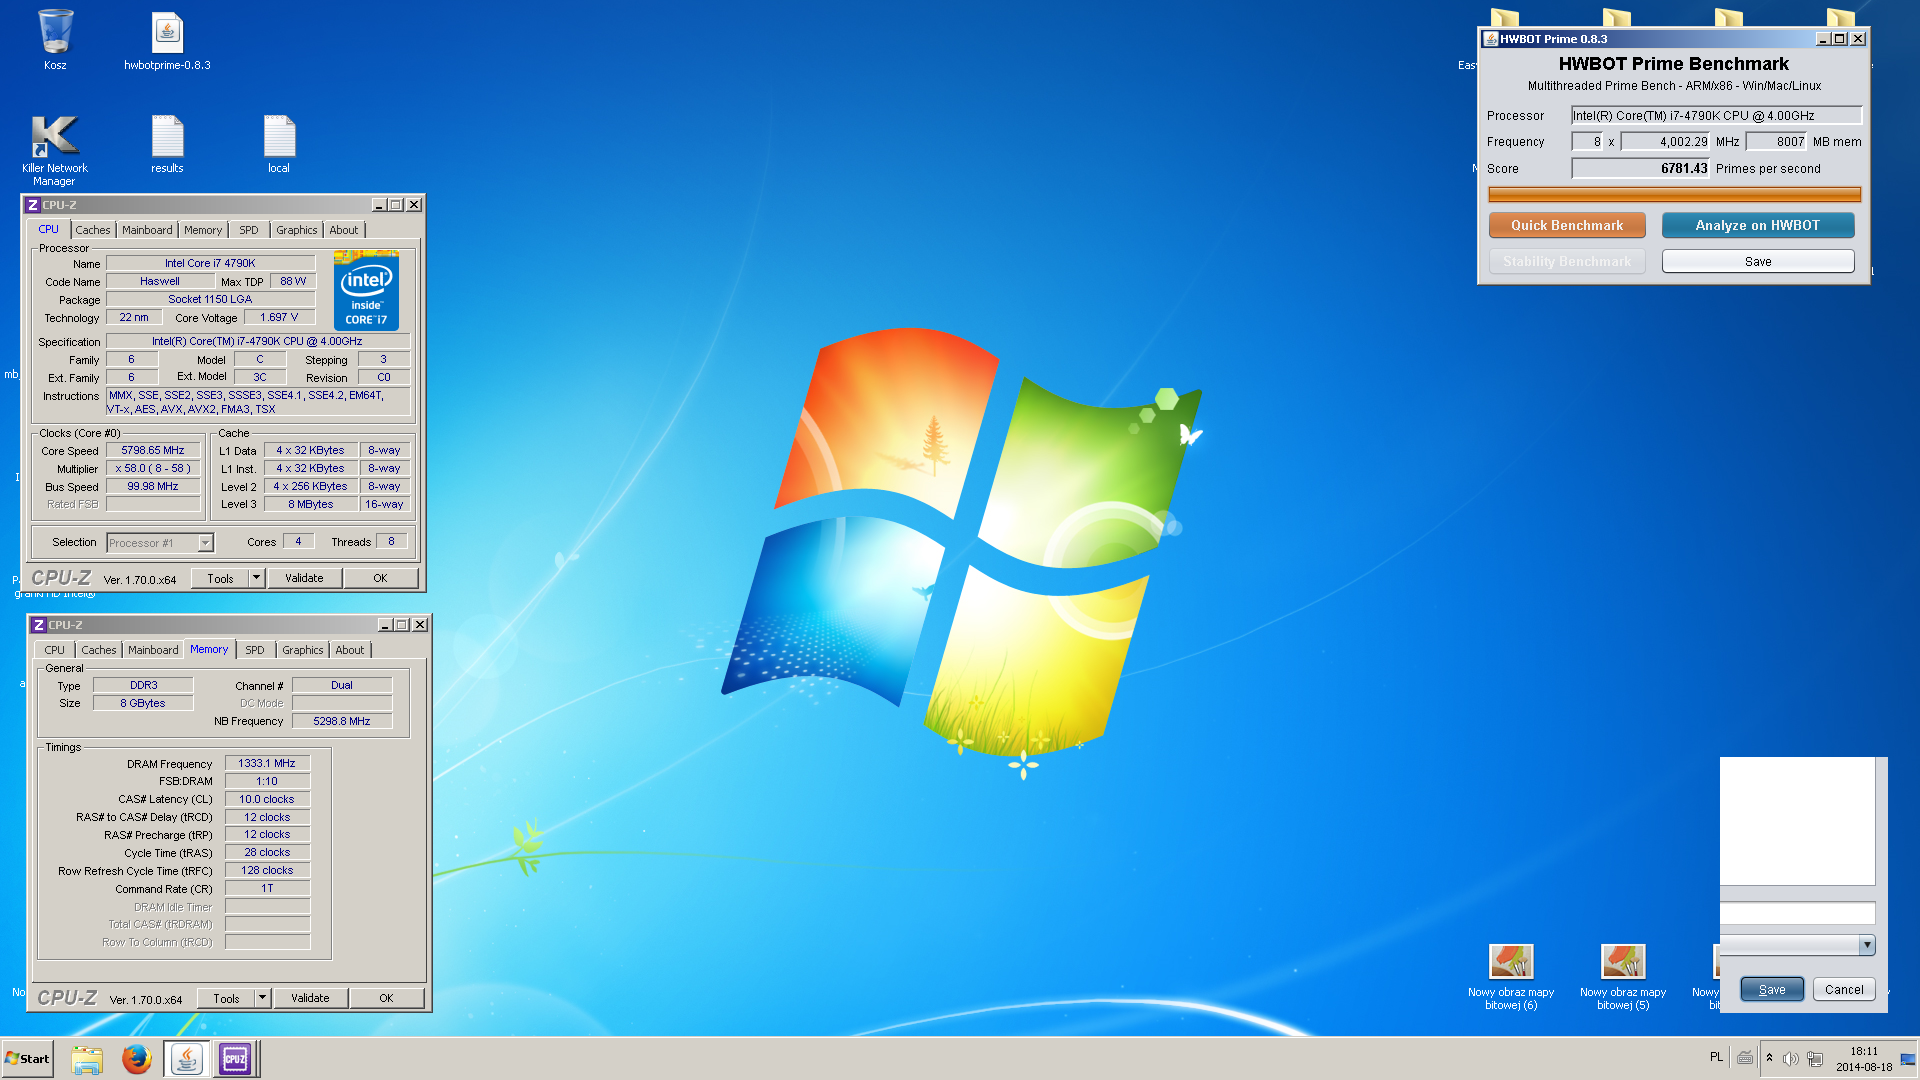This screenshot has width=1920, height=1080.
Task: Click the Score field showing 6781.43
Action: tap(1640, 169)
